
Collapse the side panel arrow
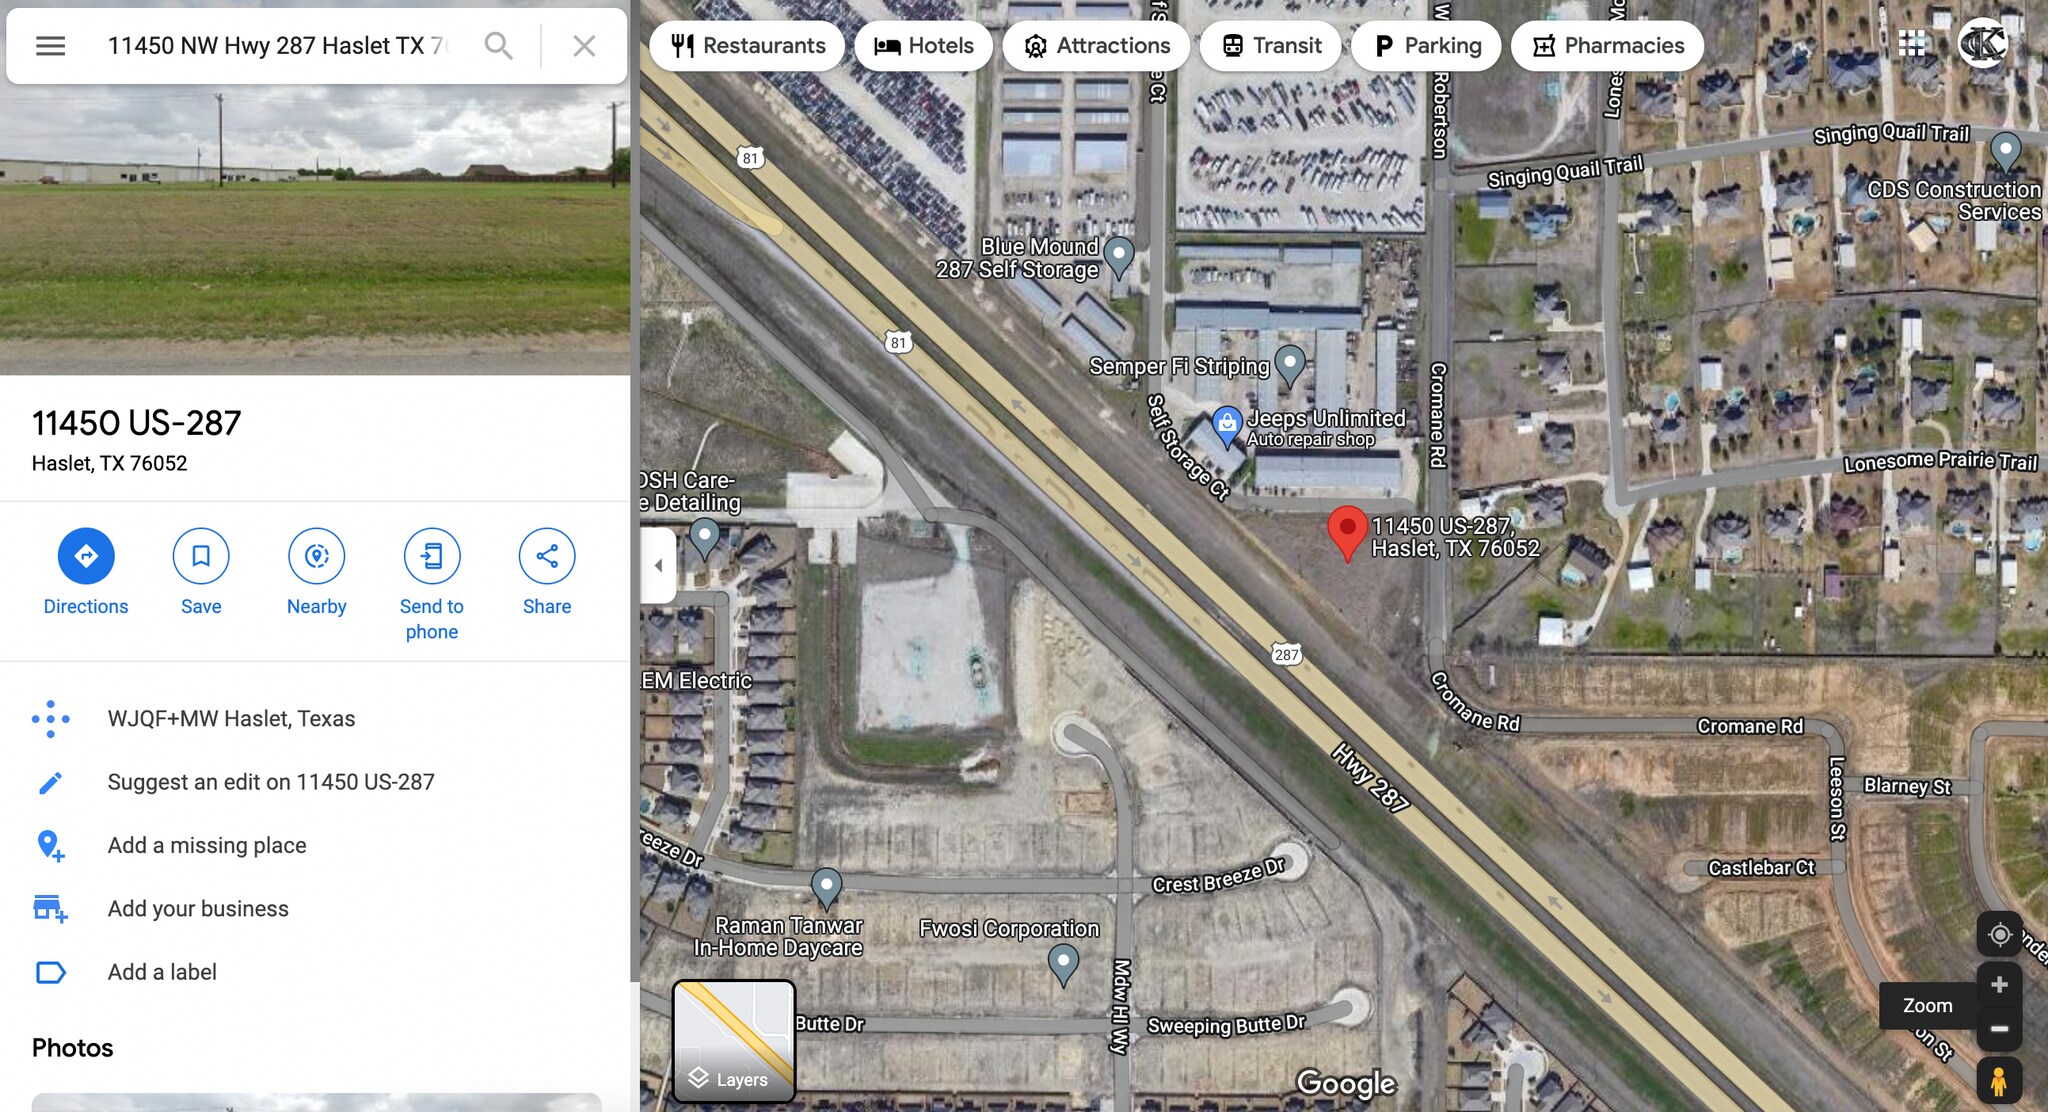(658, 565)
